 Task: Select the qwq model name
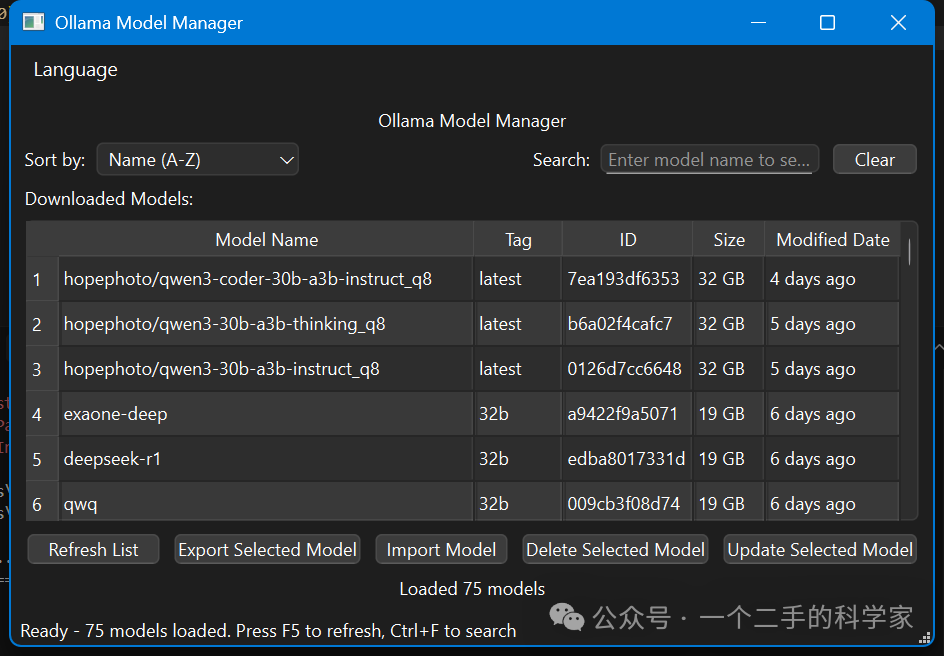[x=80, y=504]
